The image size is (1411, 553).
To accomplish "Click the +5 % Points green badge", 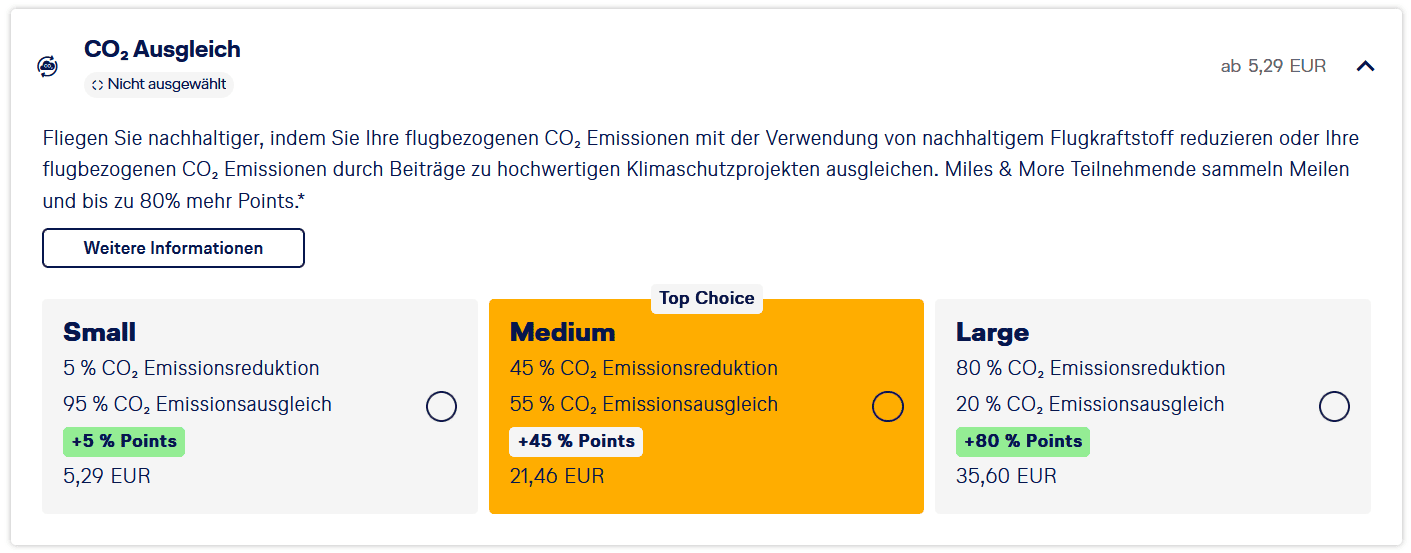I will click(124, 441).
